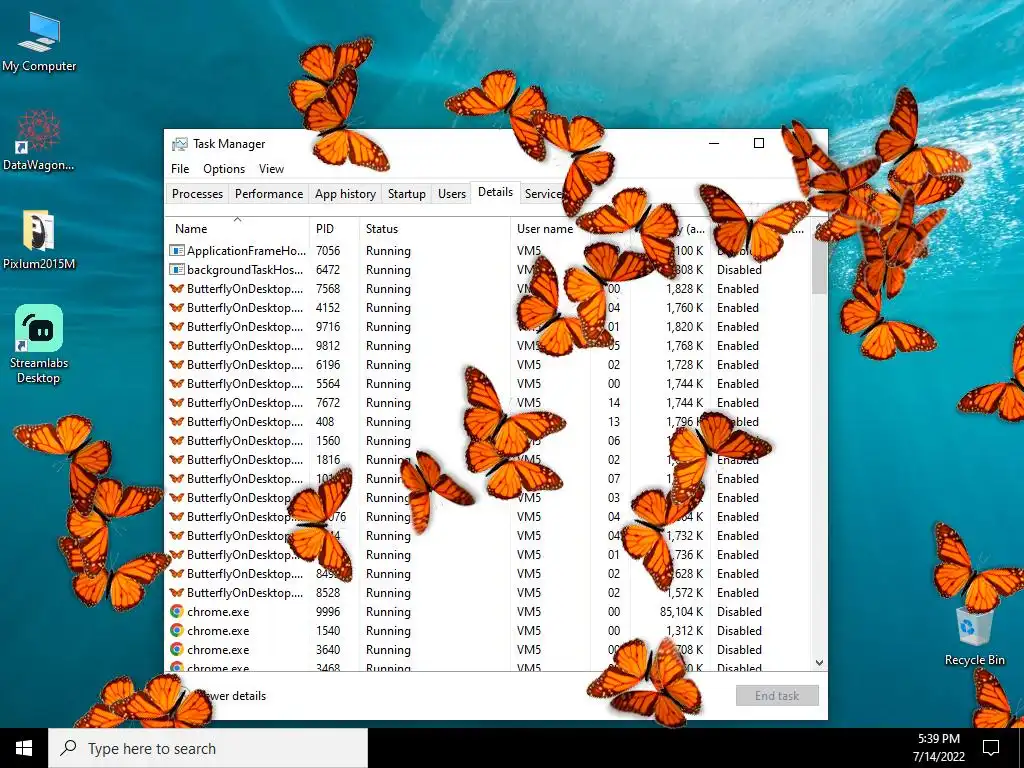Click the End task button
1024x768 pixels.
(x=776, y=696)
